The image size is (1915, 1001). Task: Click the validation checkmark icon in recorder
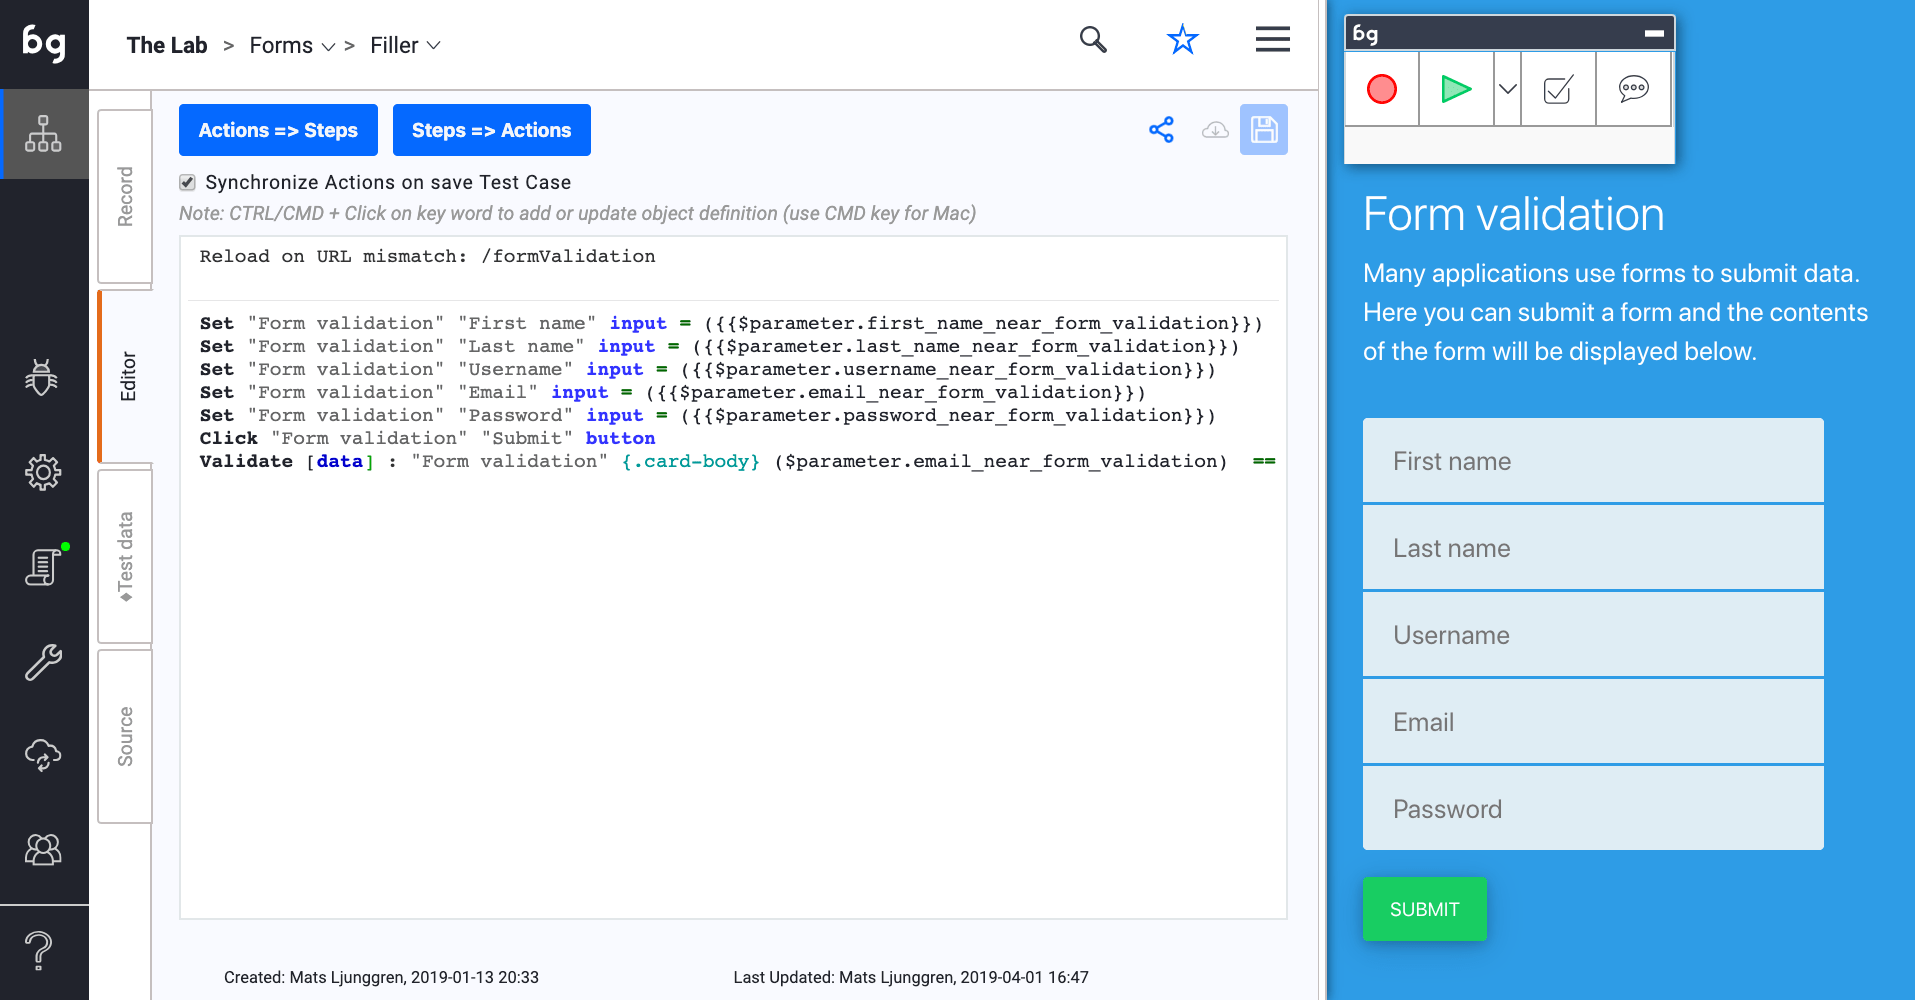coord(1558,90)
